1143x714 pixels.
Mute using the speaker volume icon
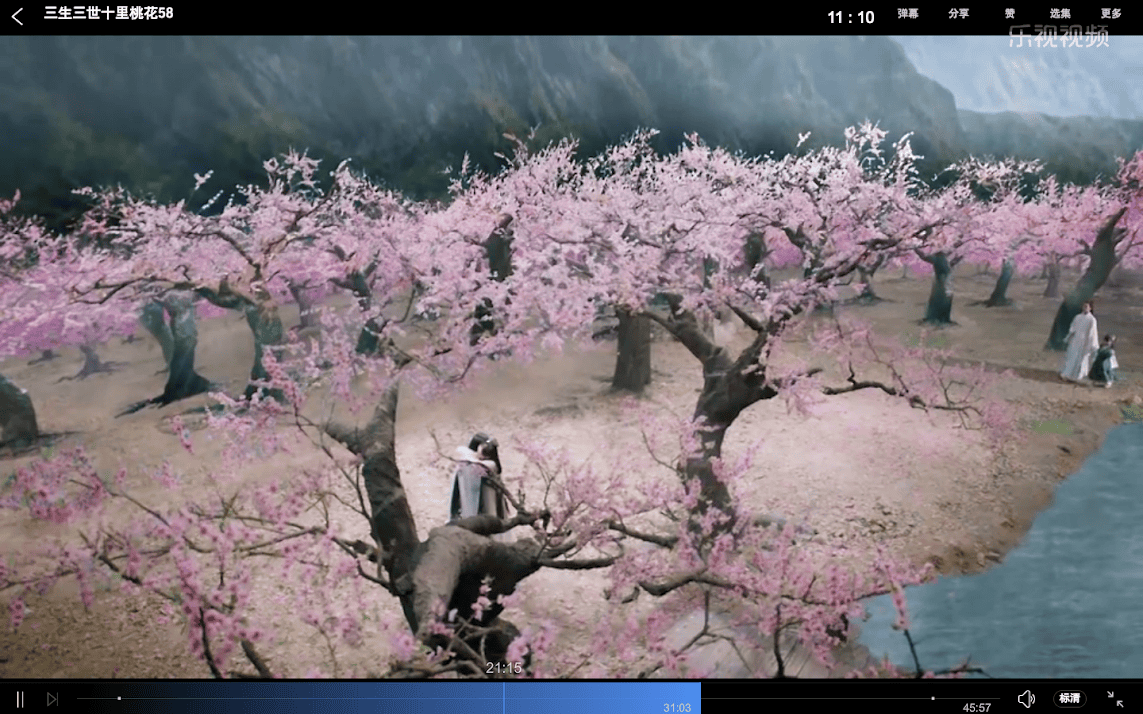[x=1026, y=699]
